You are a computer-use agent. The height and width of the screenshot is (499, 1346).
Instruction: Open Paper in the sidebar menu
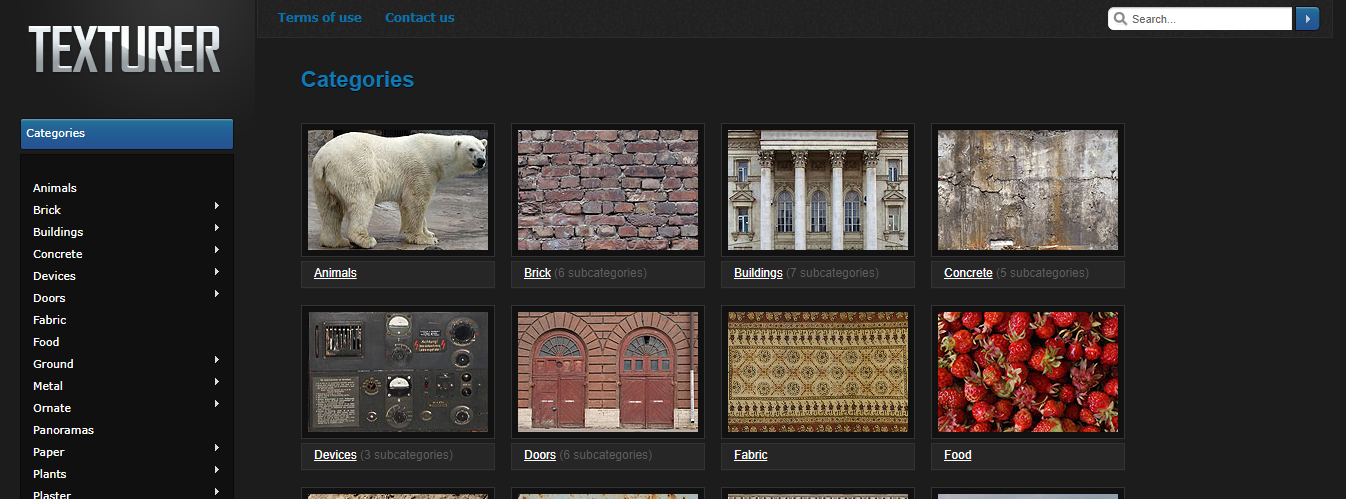tap(49, 452)
